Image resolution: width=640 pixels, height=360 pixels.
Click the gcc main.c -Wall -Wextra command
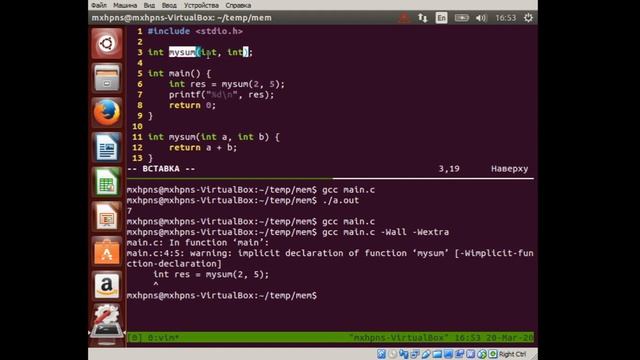click(385, 232)
